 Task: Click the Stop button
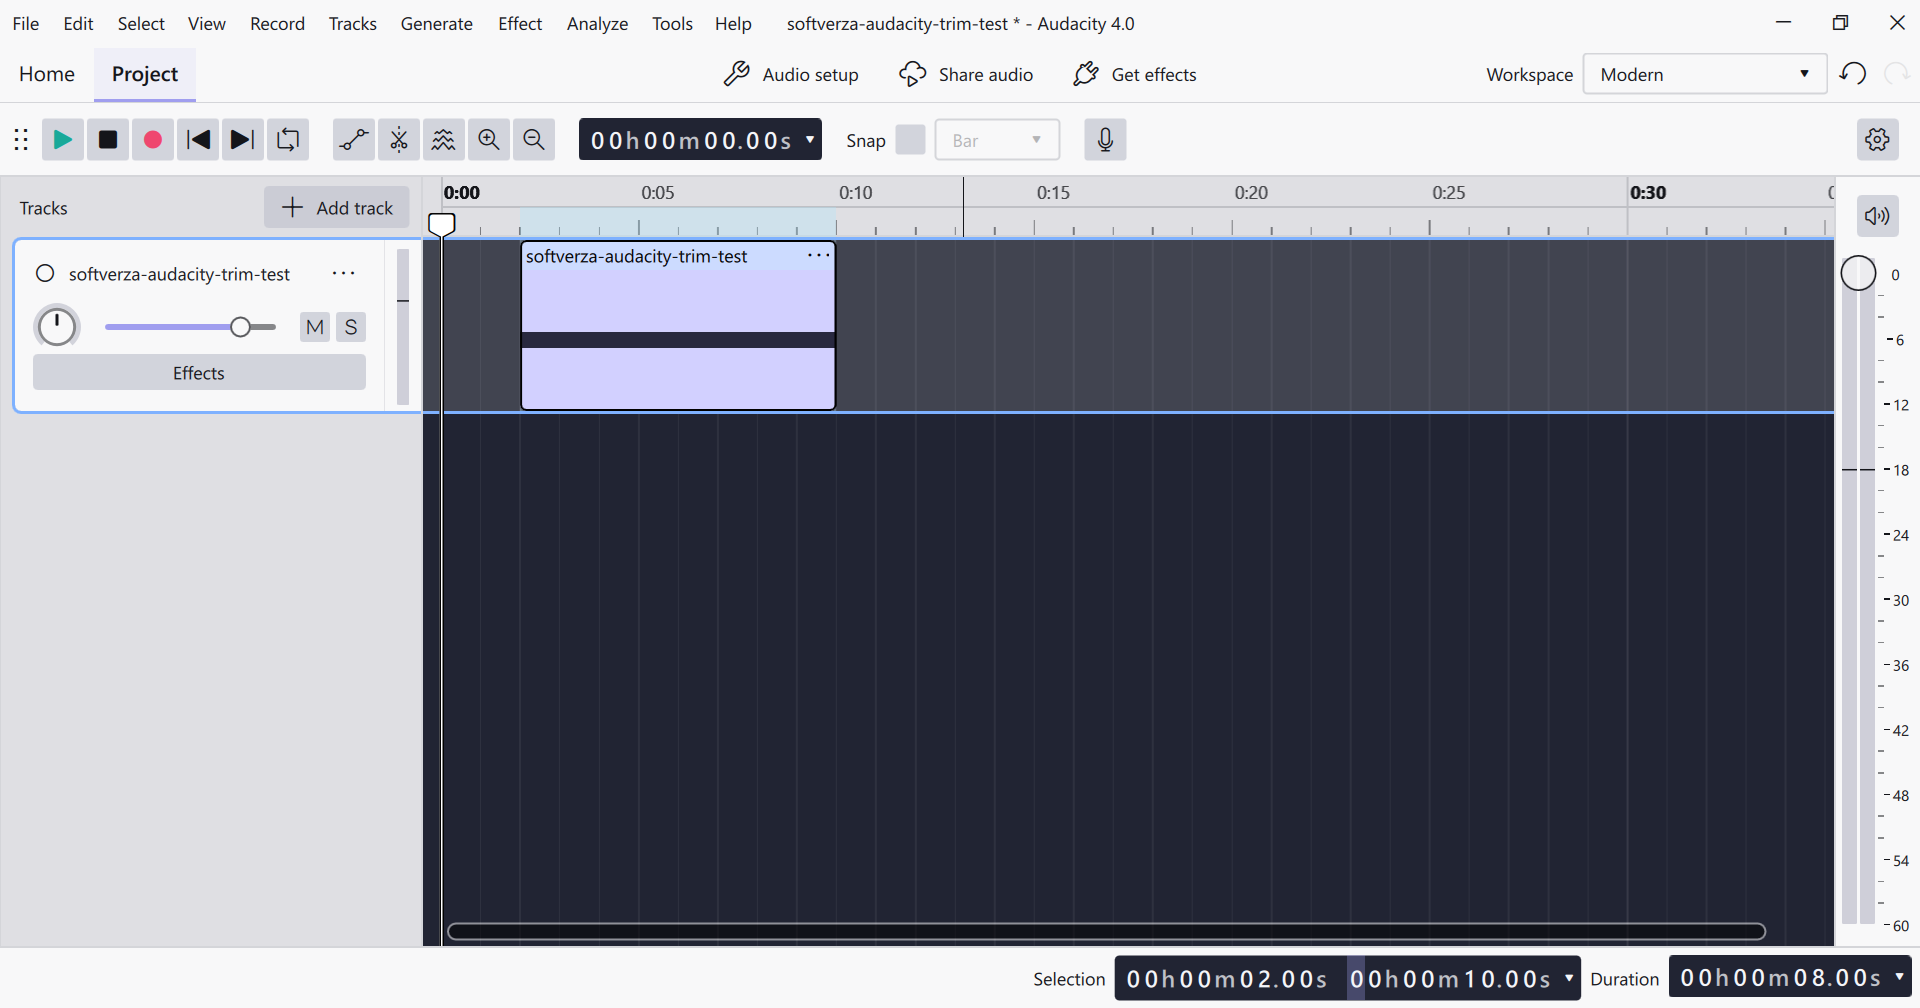108,140
